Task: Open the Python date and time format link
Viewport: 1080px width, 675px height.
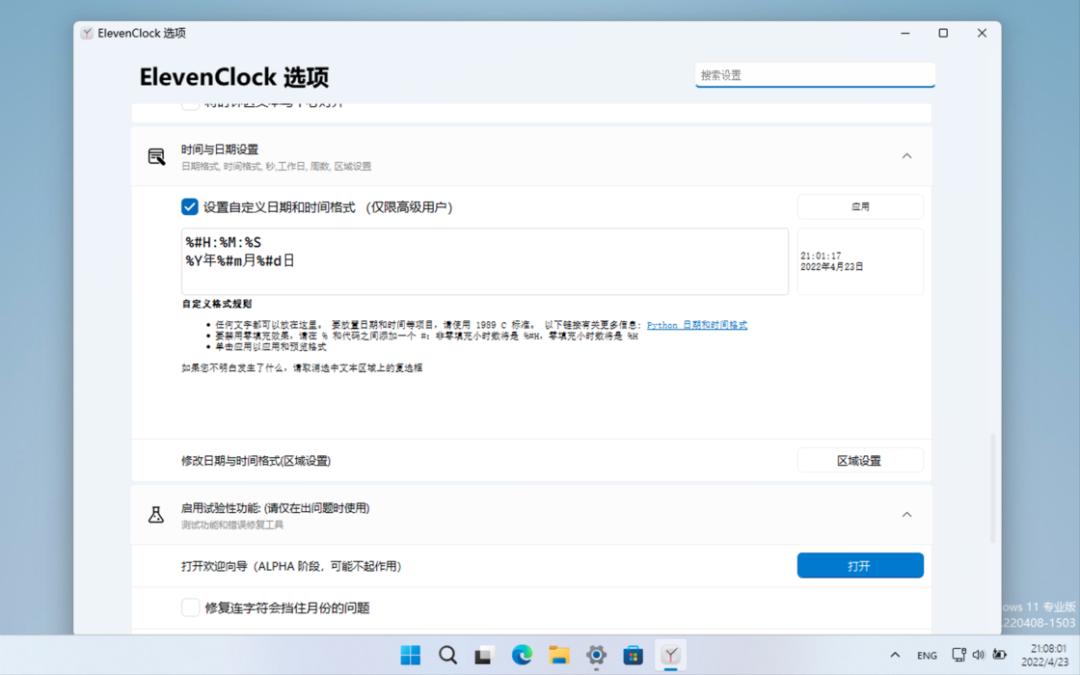Action: pyautogui.click(x=697, y=325)
